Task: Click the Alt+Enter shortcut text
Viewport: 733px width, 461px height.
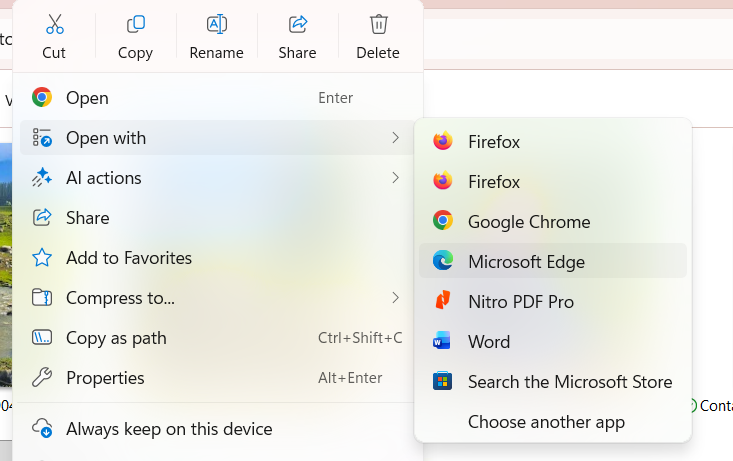Action: coord(350,378)
